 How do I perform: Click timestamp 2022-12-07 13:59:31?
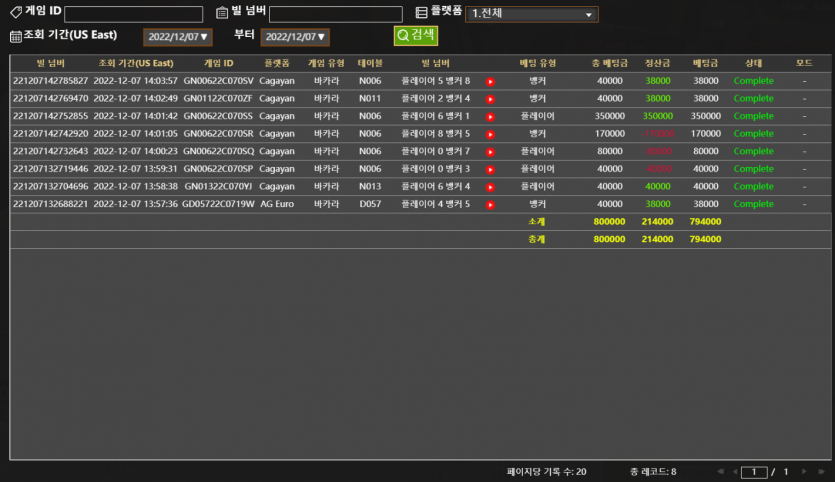click(x=136, y=169)
